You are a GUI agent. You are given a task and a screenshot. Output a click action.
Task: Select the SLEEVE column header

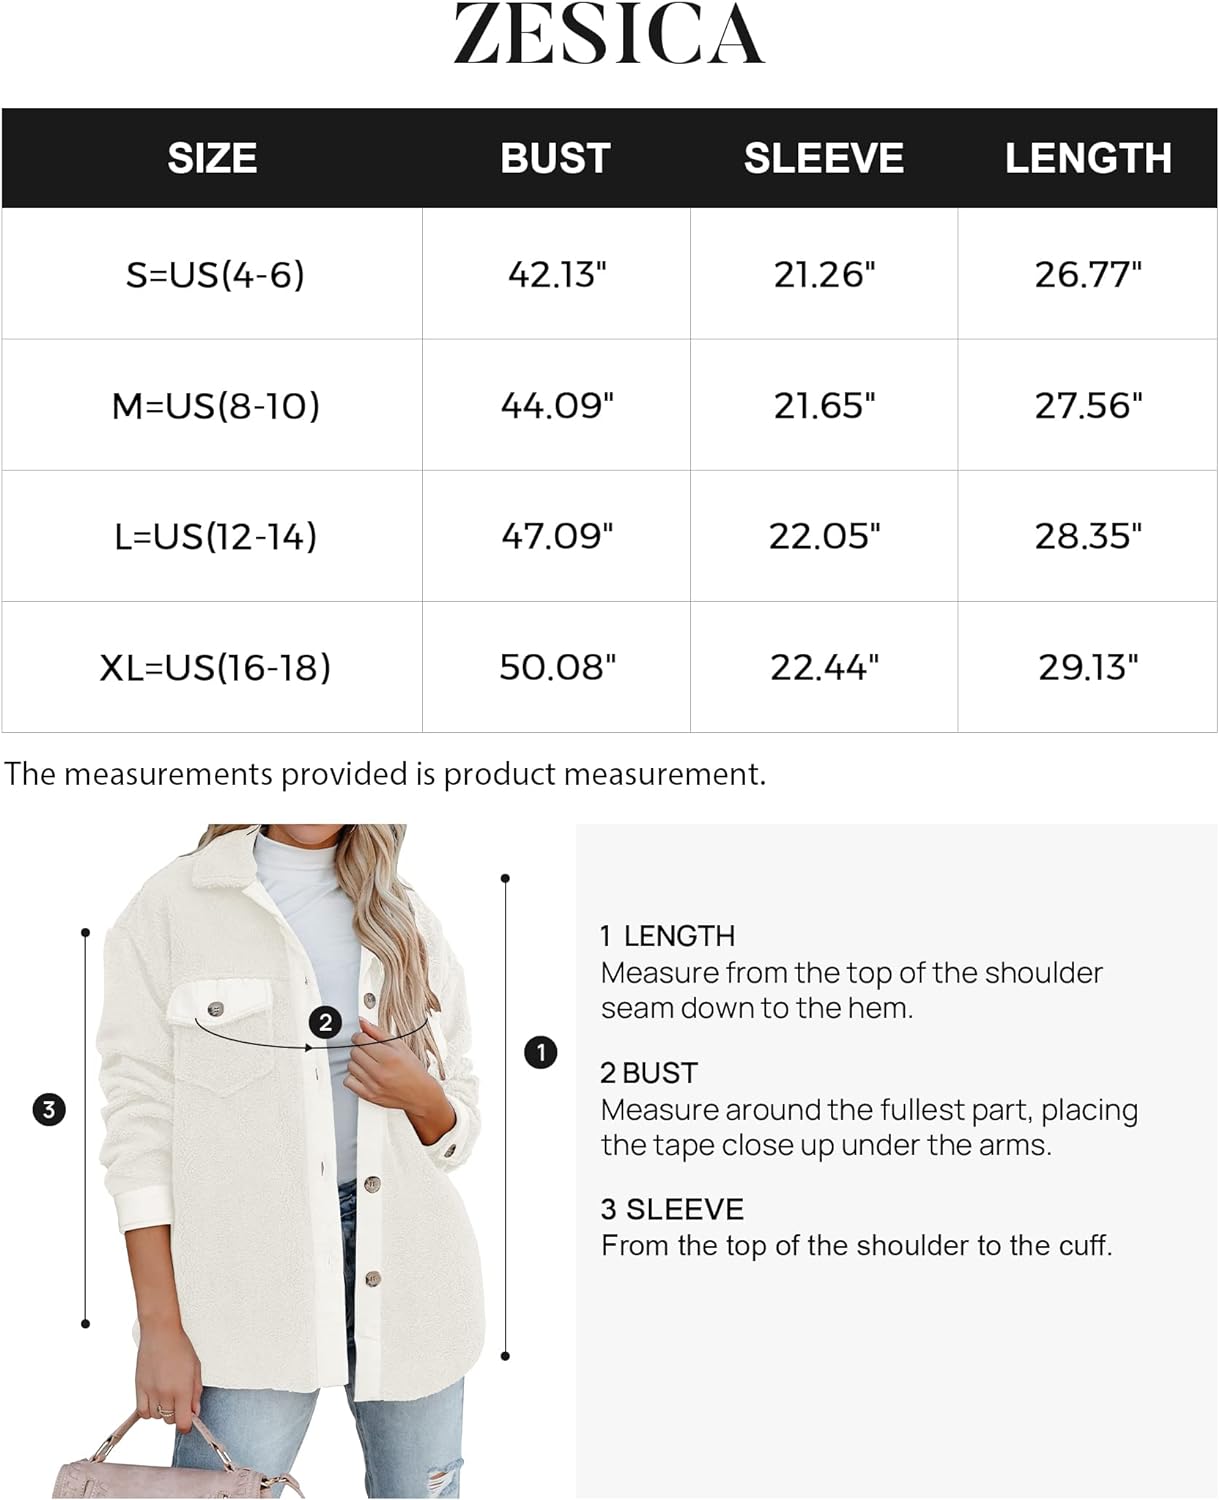[823, 158]
